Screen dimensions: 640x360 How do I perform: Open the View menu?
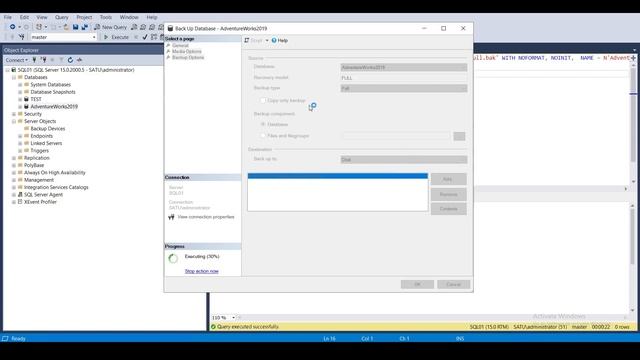point(42,17)
